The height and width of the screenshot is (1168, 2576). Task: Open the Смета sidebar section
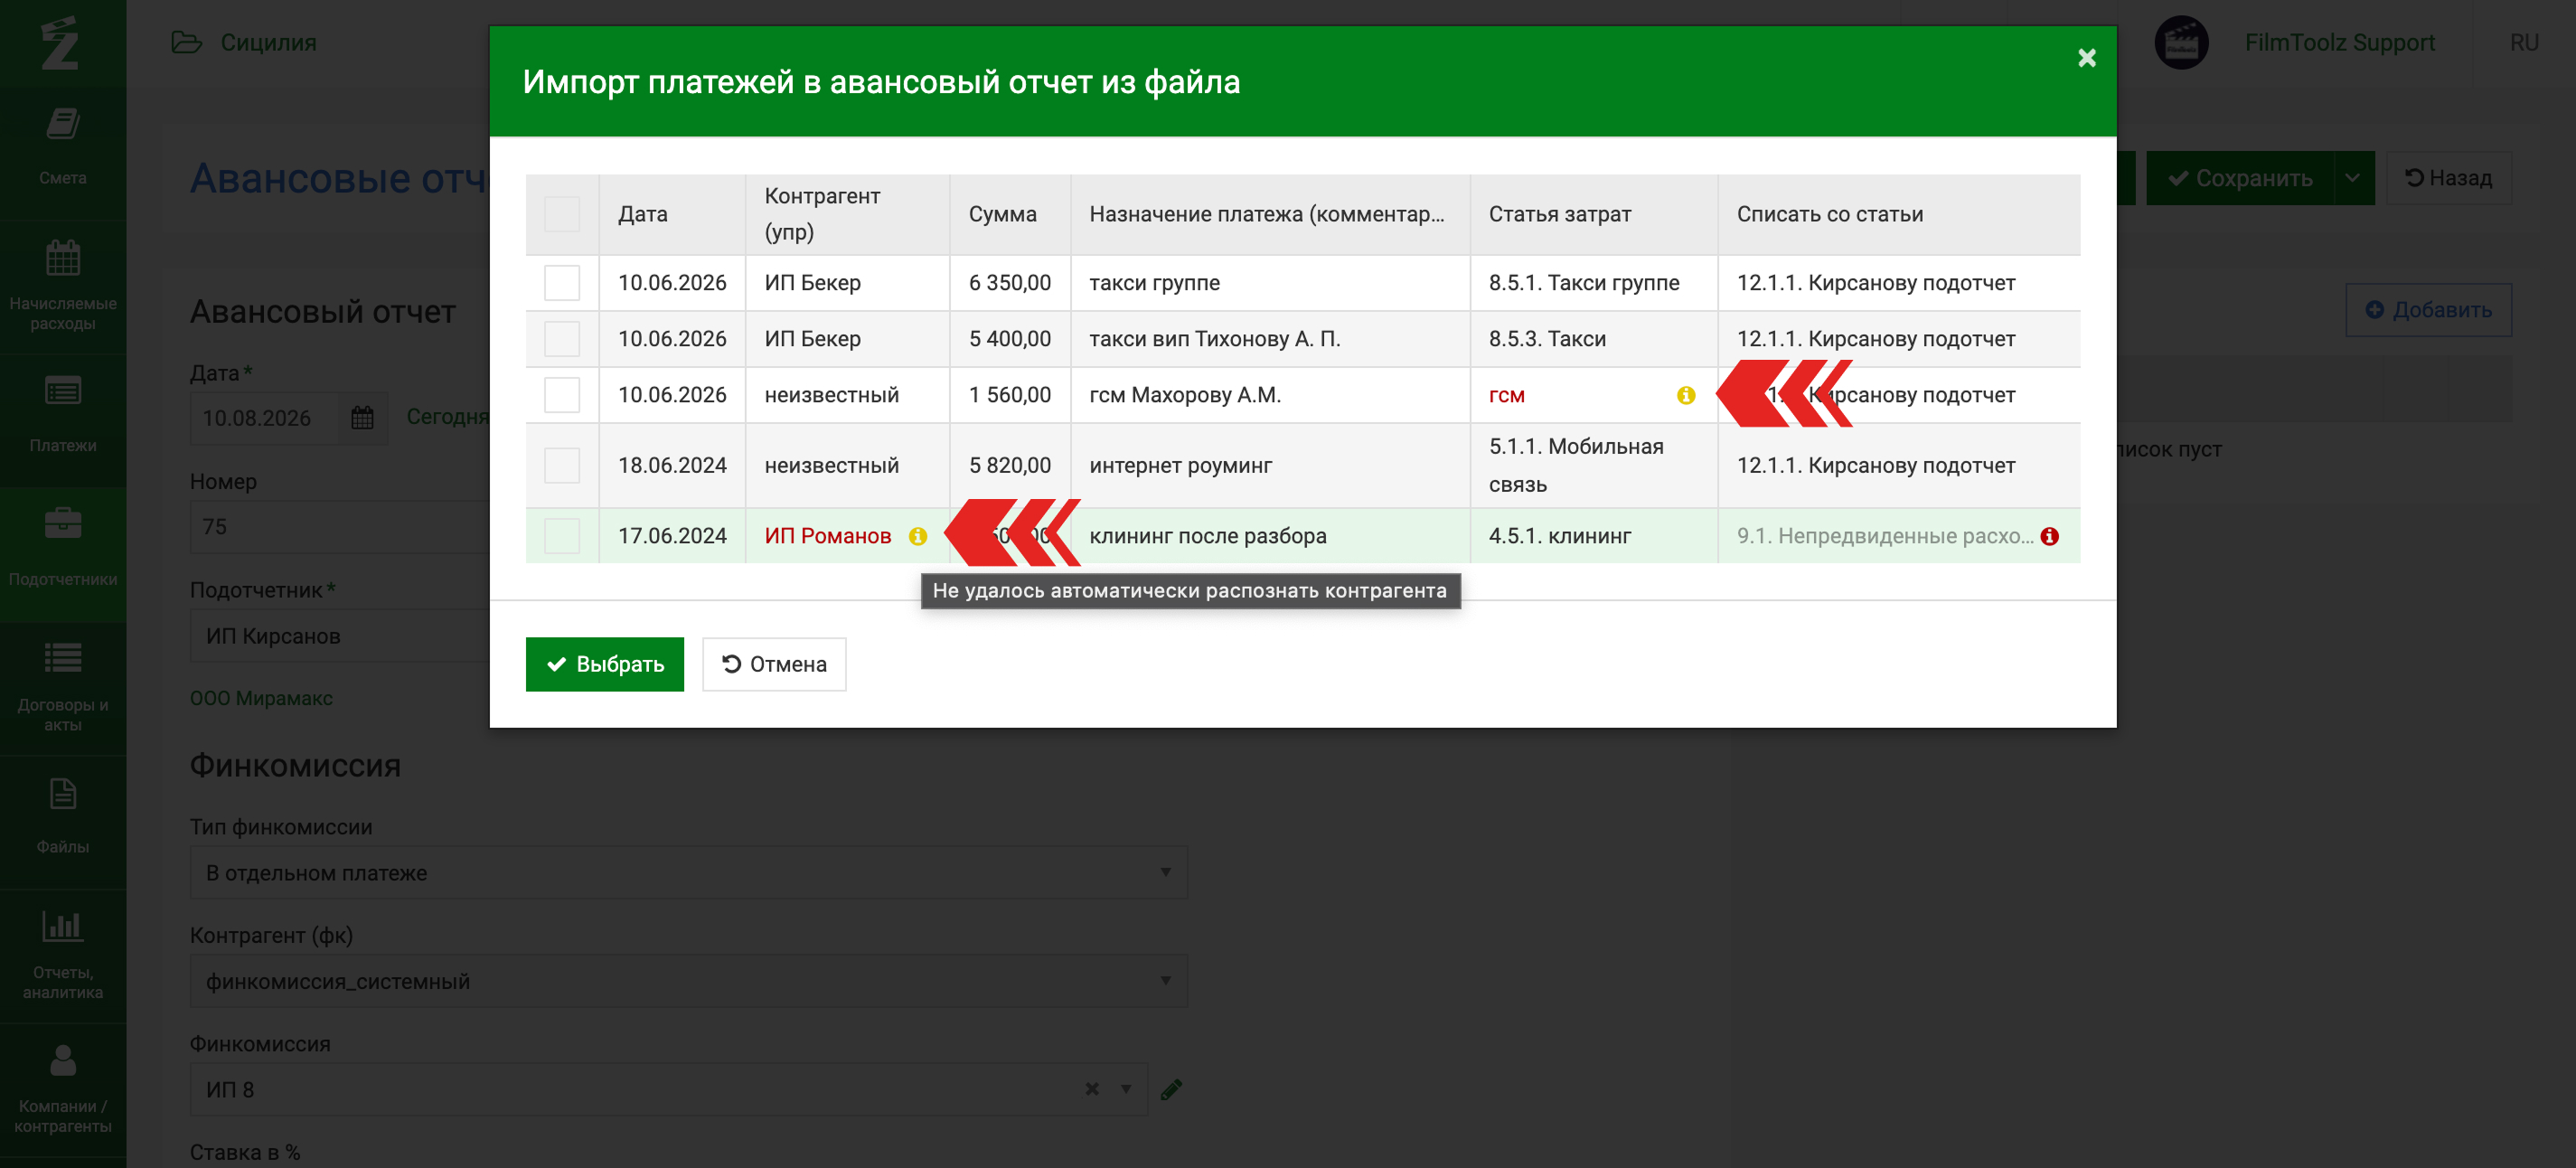(x=63, y=146)
